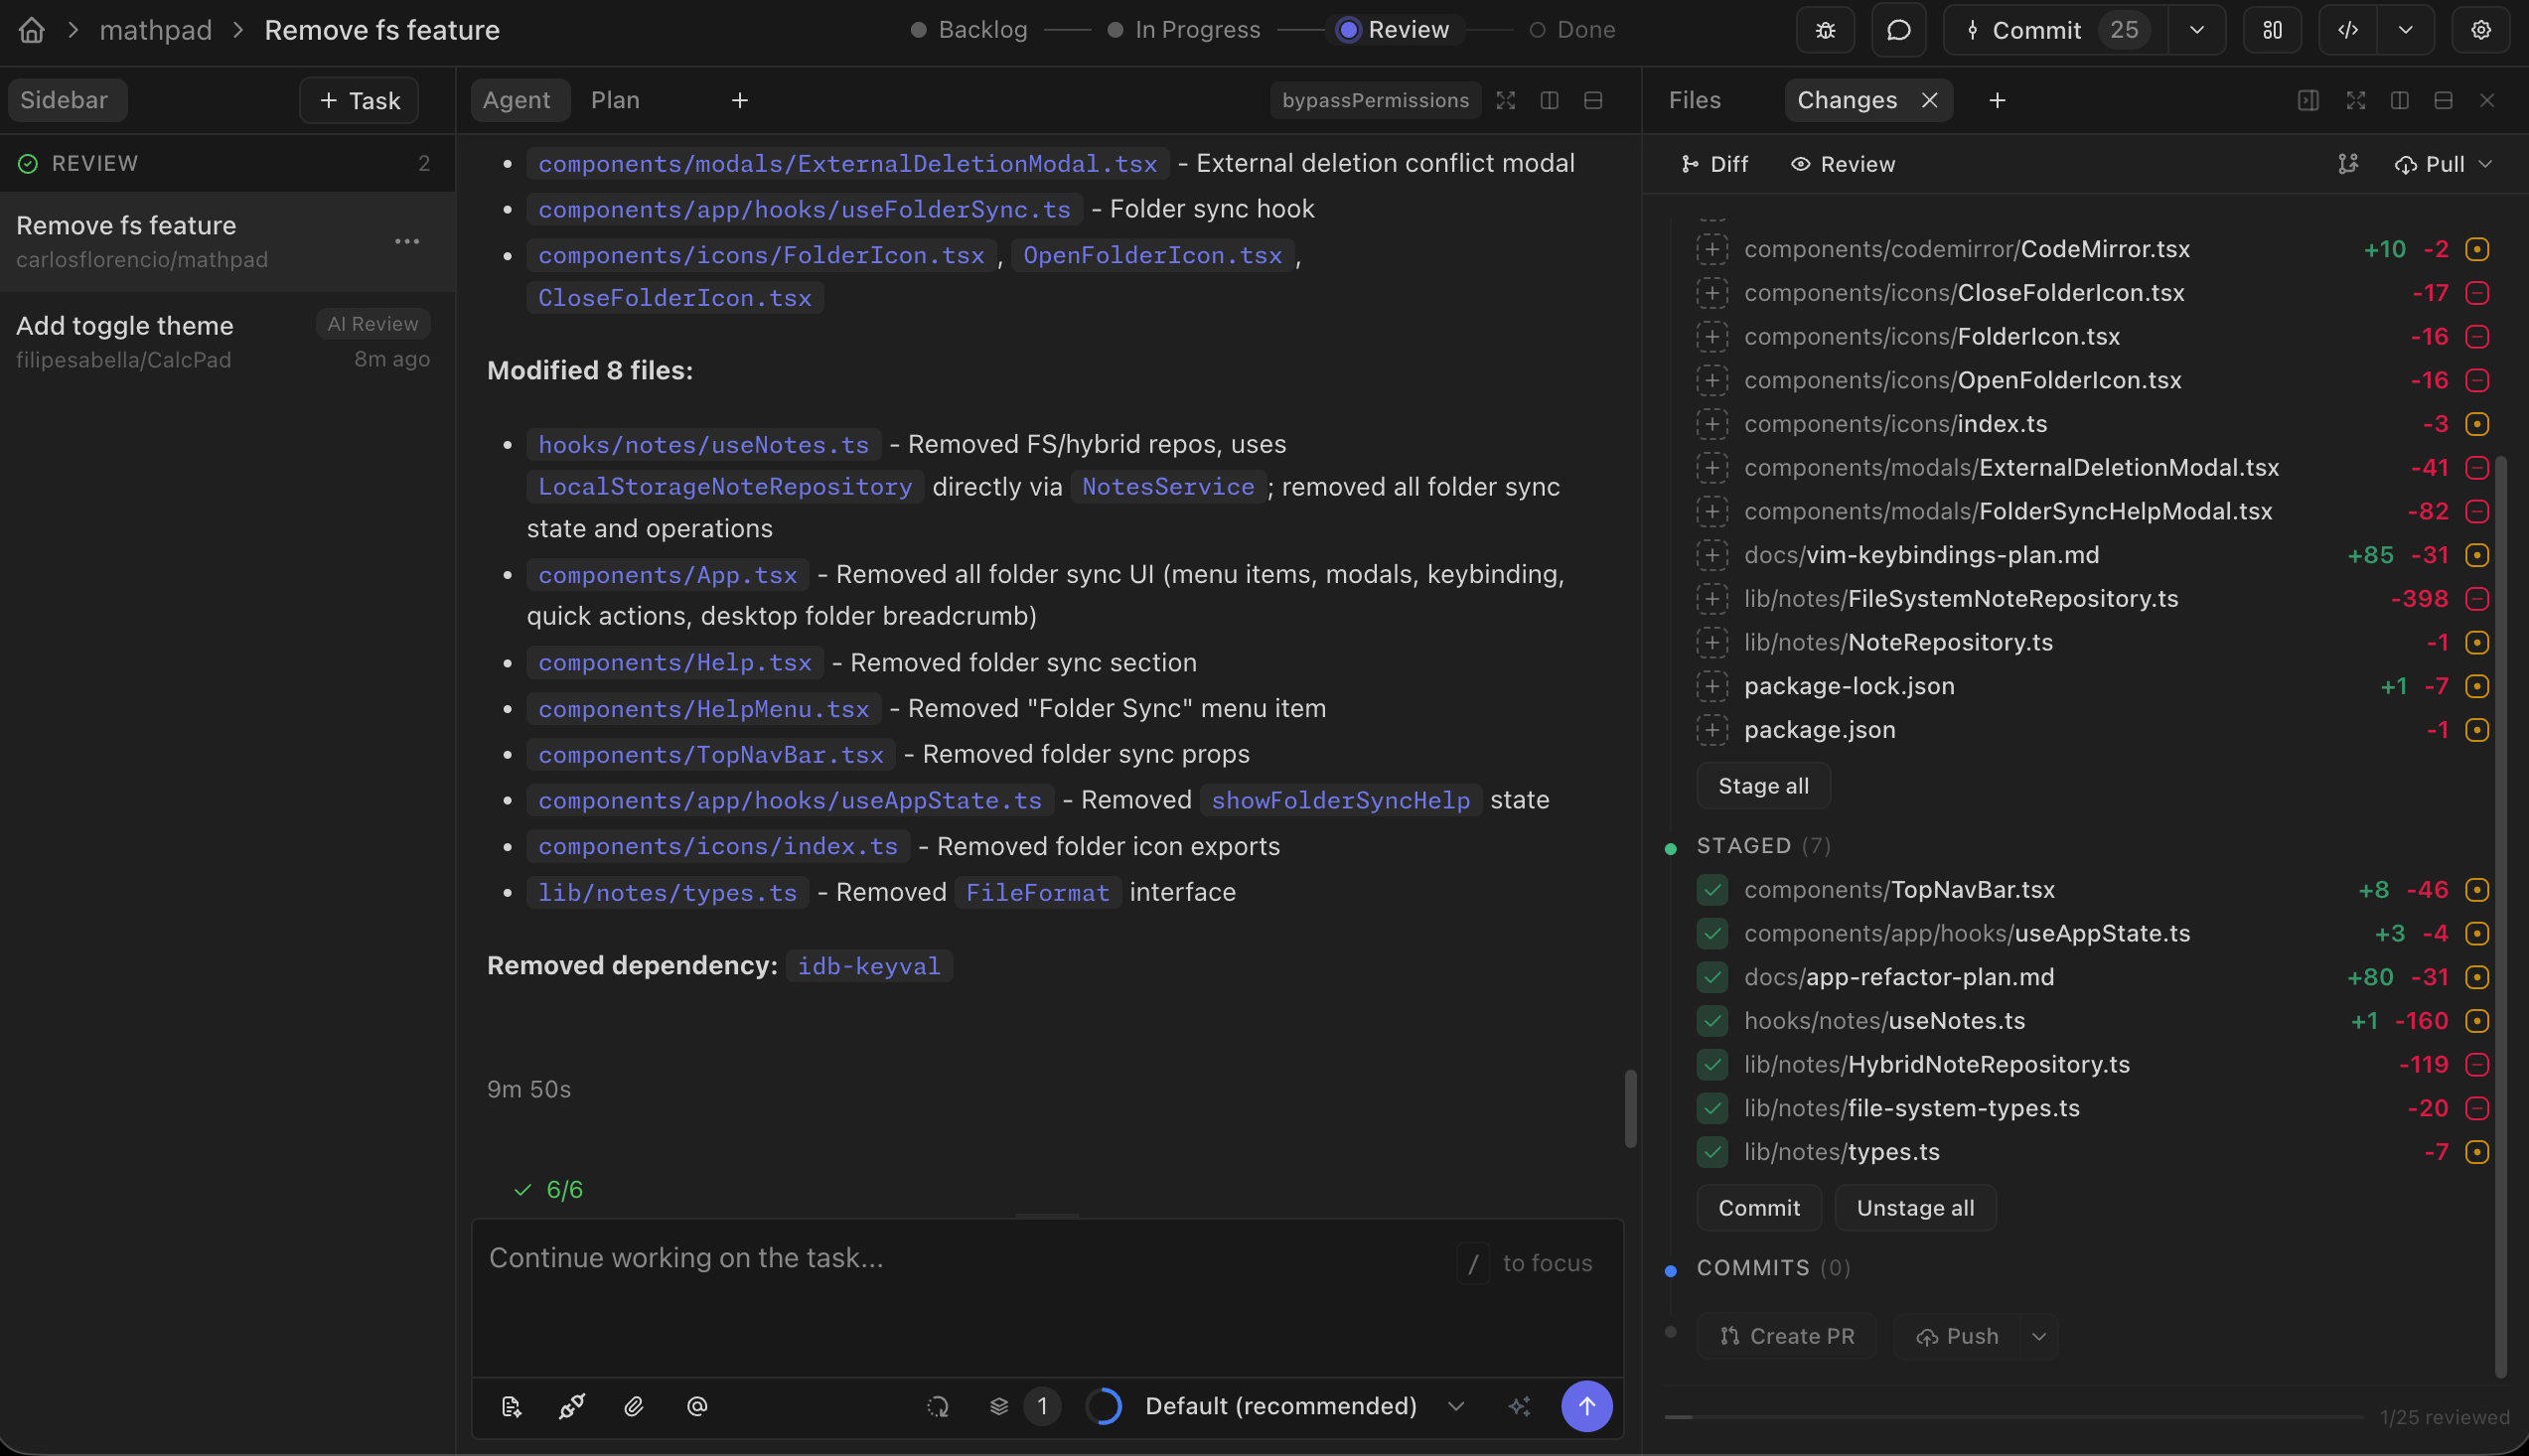
Task: Open the bypassPermissions mode selector
Action: pyautogui.click(x=1375, y=100)
